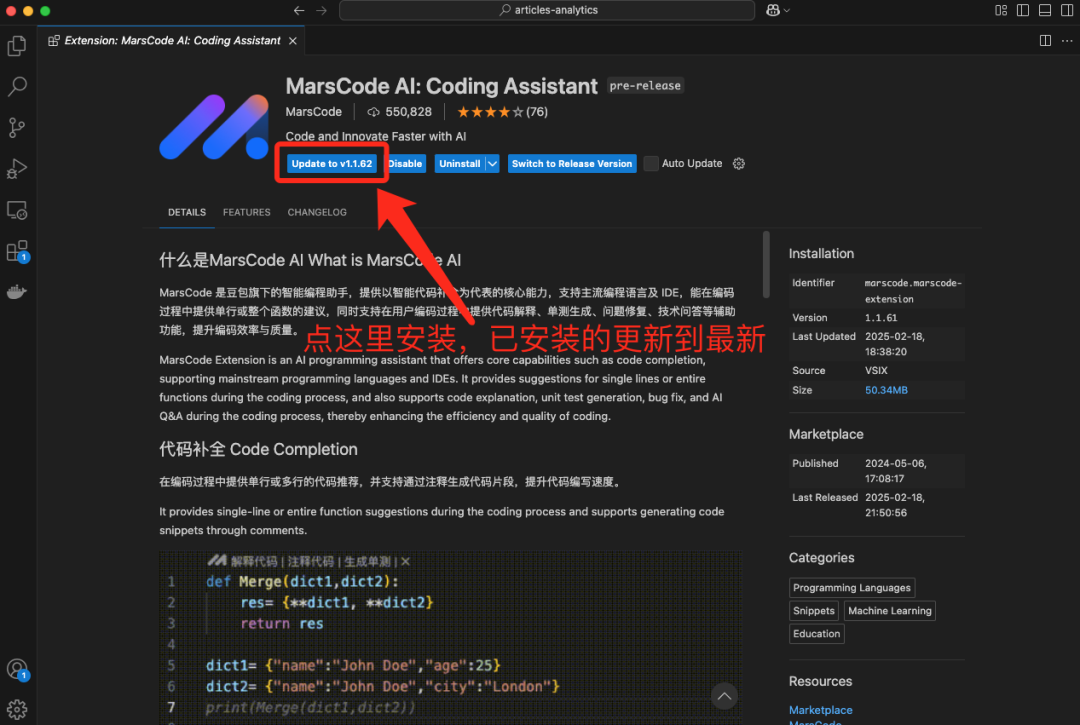Open the Manage gear in activity bar
1080x725 pixels.
(x=17, y=709)
